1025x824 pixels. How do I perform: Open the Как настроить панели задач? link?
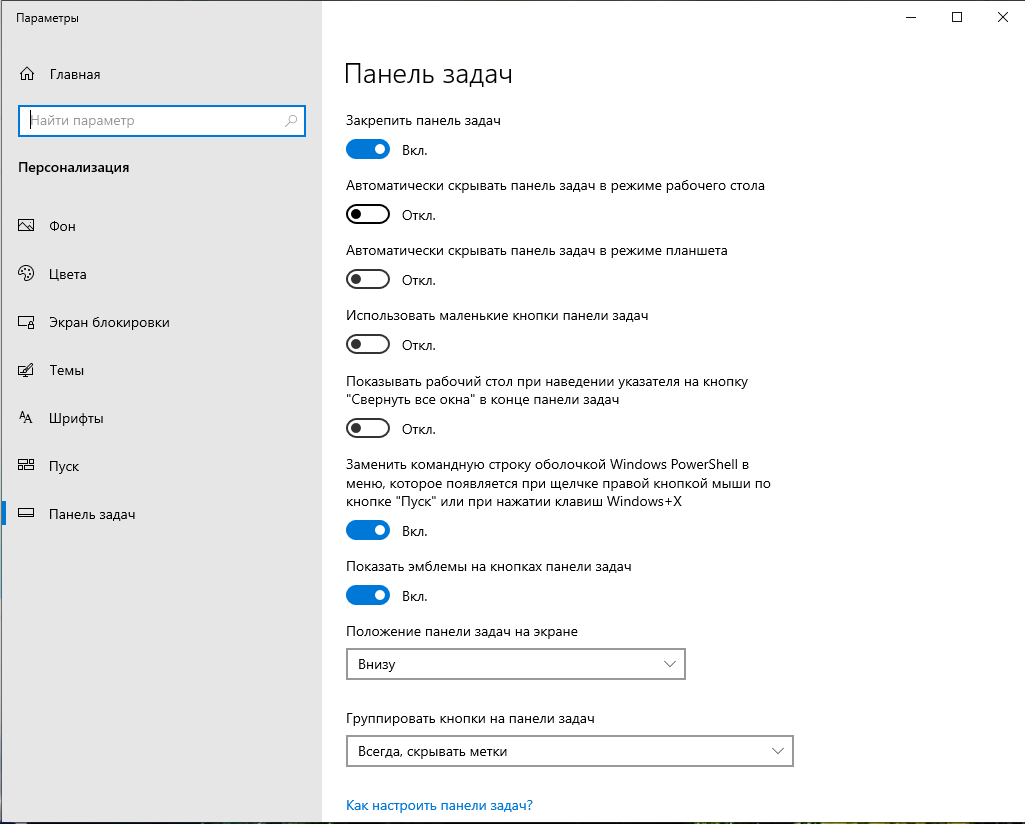point(439,805)
